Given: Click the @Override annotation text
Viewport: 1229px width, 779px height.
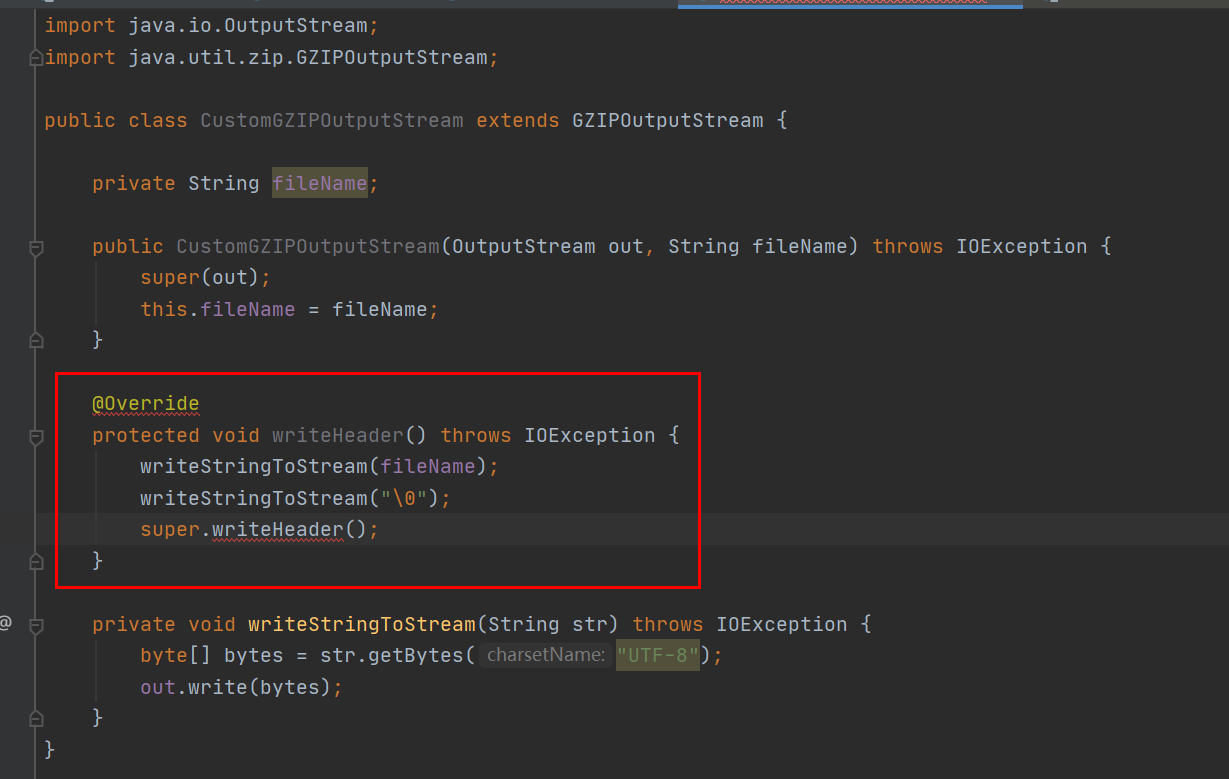Looking at the screenshot, I should coord(143,404).
